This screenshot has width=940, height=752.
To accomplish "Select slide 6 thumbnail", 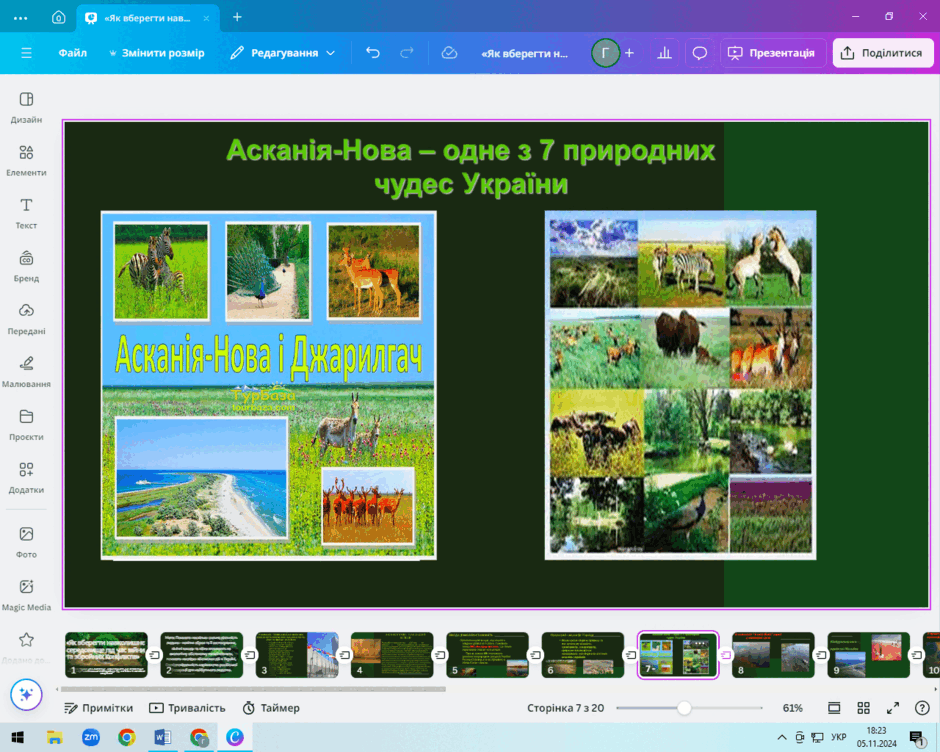I will pyautogui.click(x=583, y=654).
